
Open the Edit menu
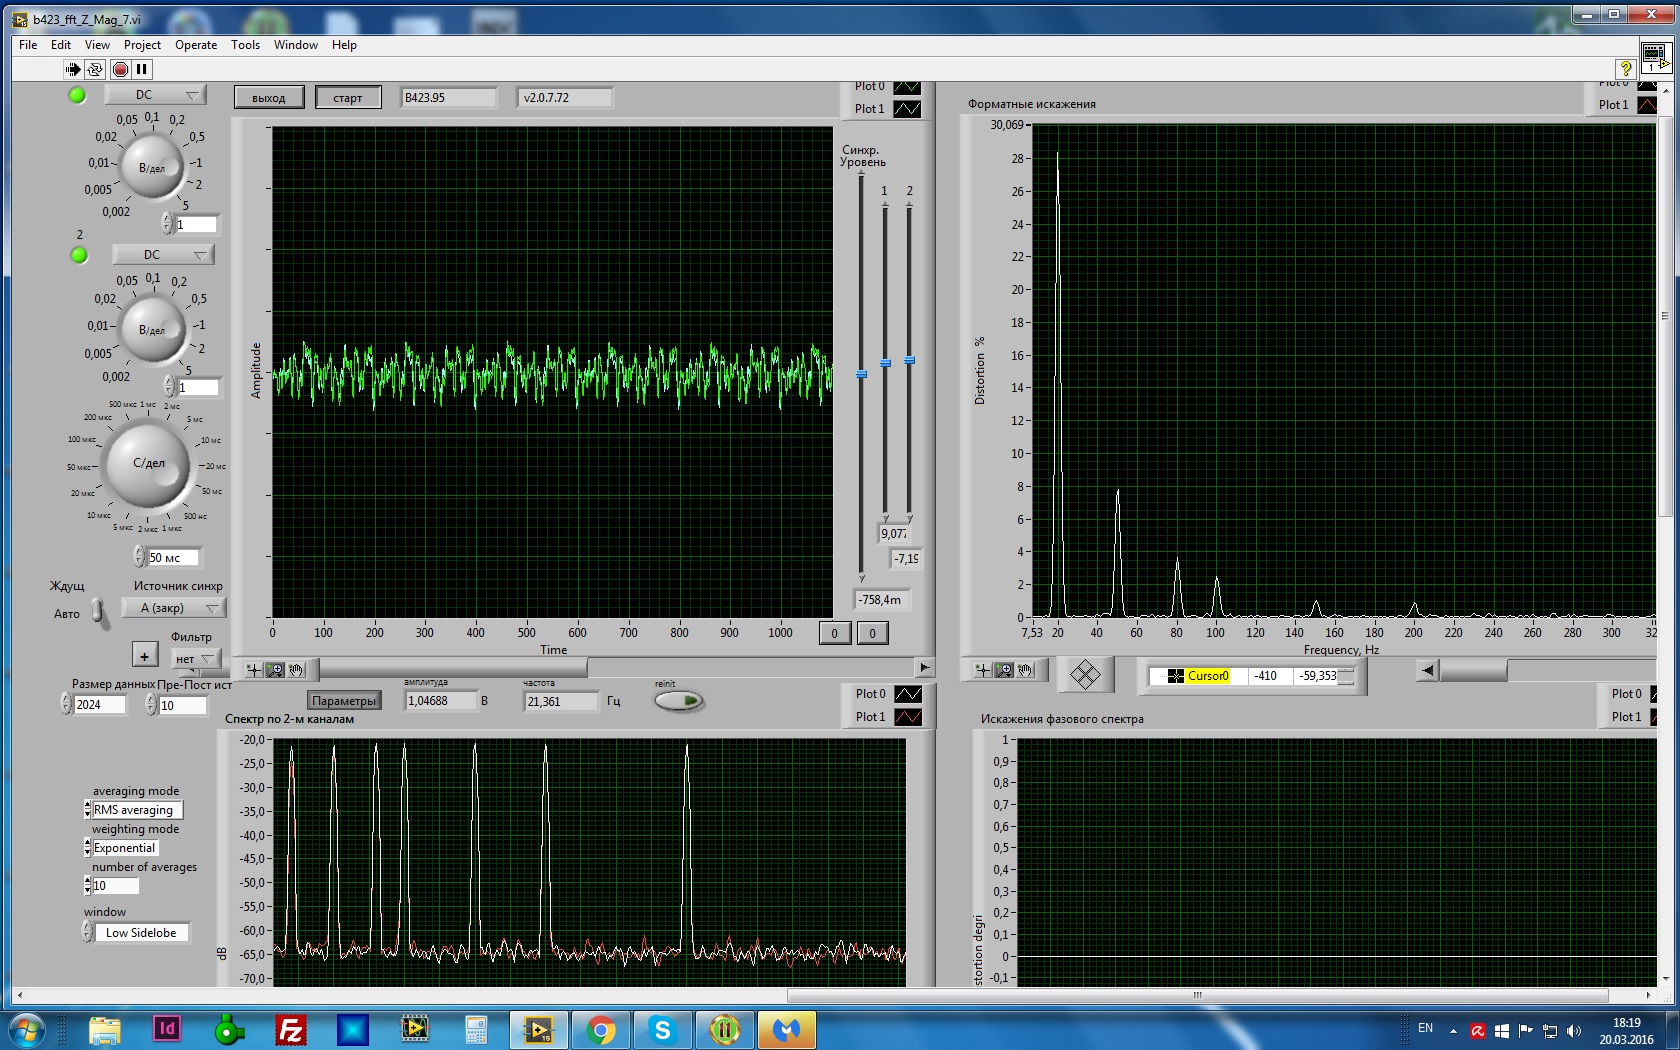click(61, 45)
